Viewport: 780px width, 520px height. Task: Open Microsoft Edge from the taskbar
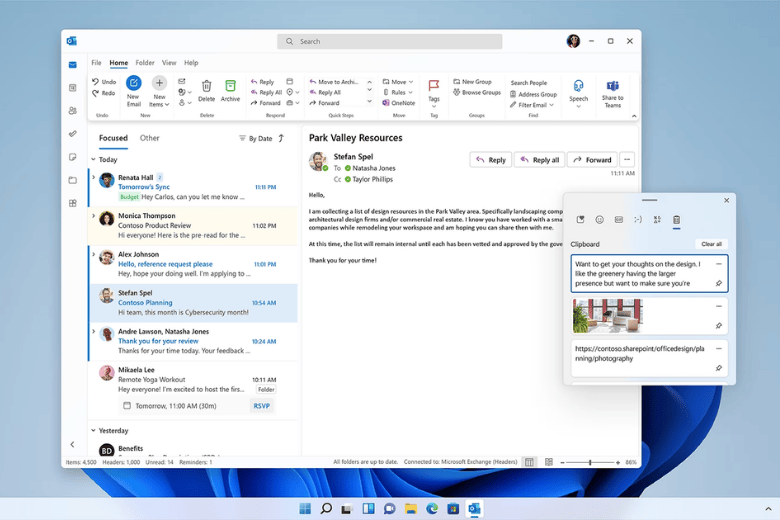tap(432, 509)
